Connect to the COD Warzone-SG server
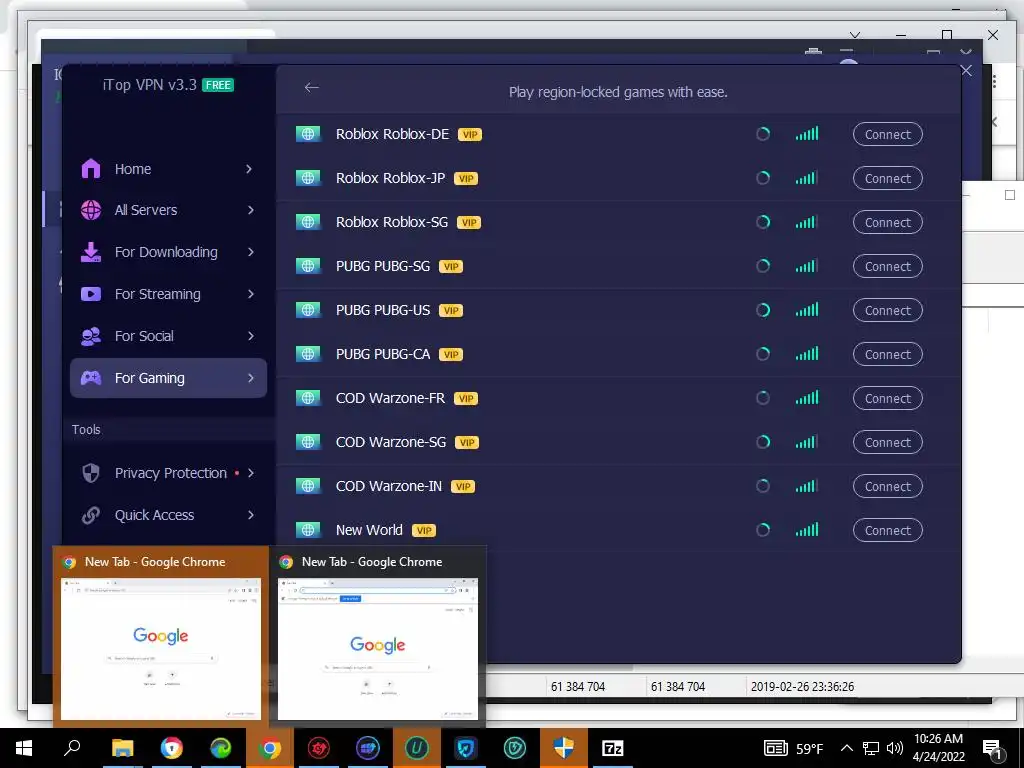Screen dimensions: 1024x768 (x=888, y=442)
